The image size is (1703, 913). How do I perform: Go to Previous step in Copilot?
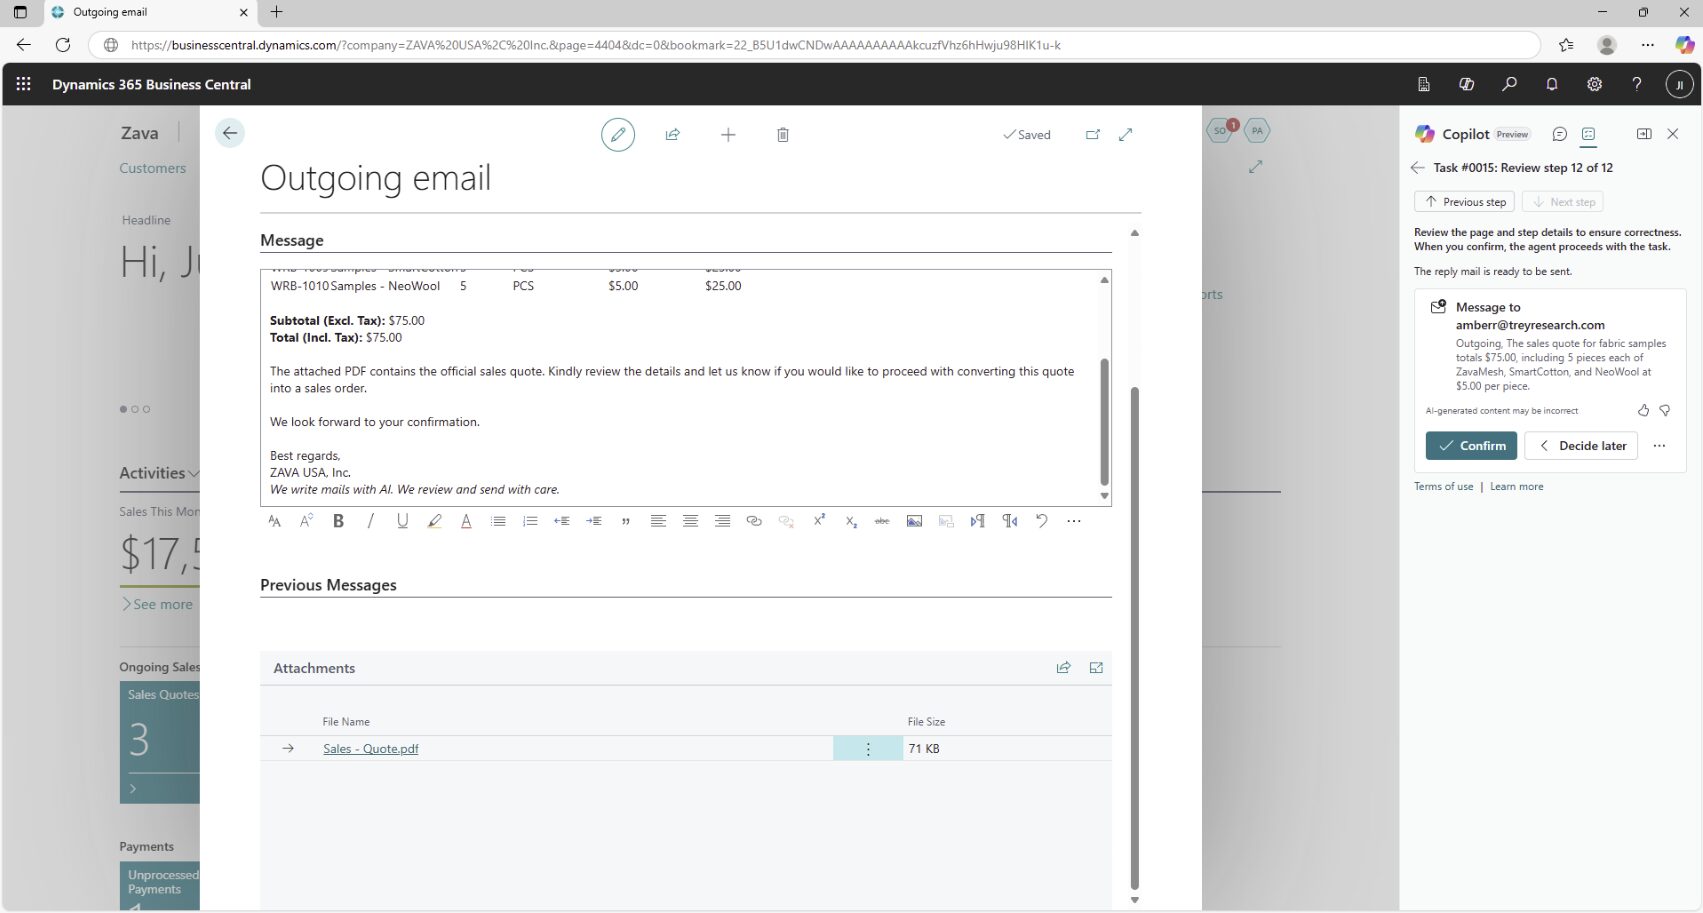[1464, 202]
